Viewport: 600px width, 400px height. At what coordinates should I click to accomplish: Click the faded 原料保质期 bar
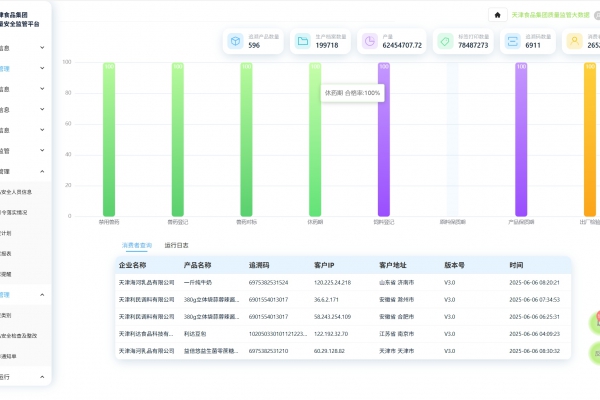click(452, 140)
